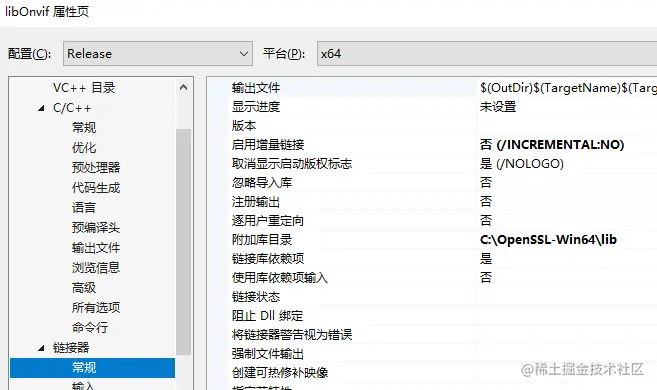
Task: Click the 逐用户重定向 property label
Action: [268, 221]
